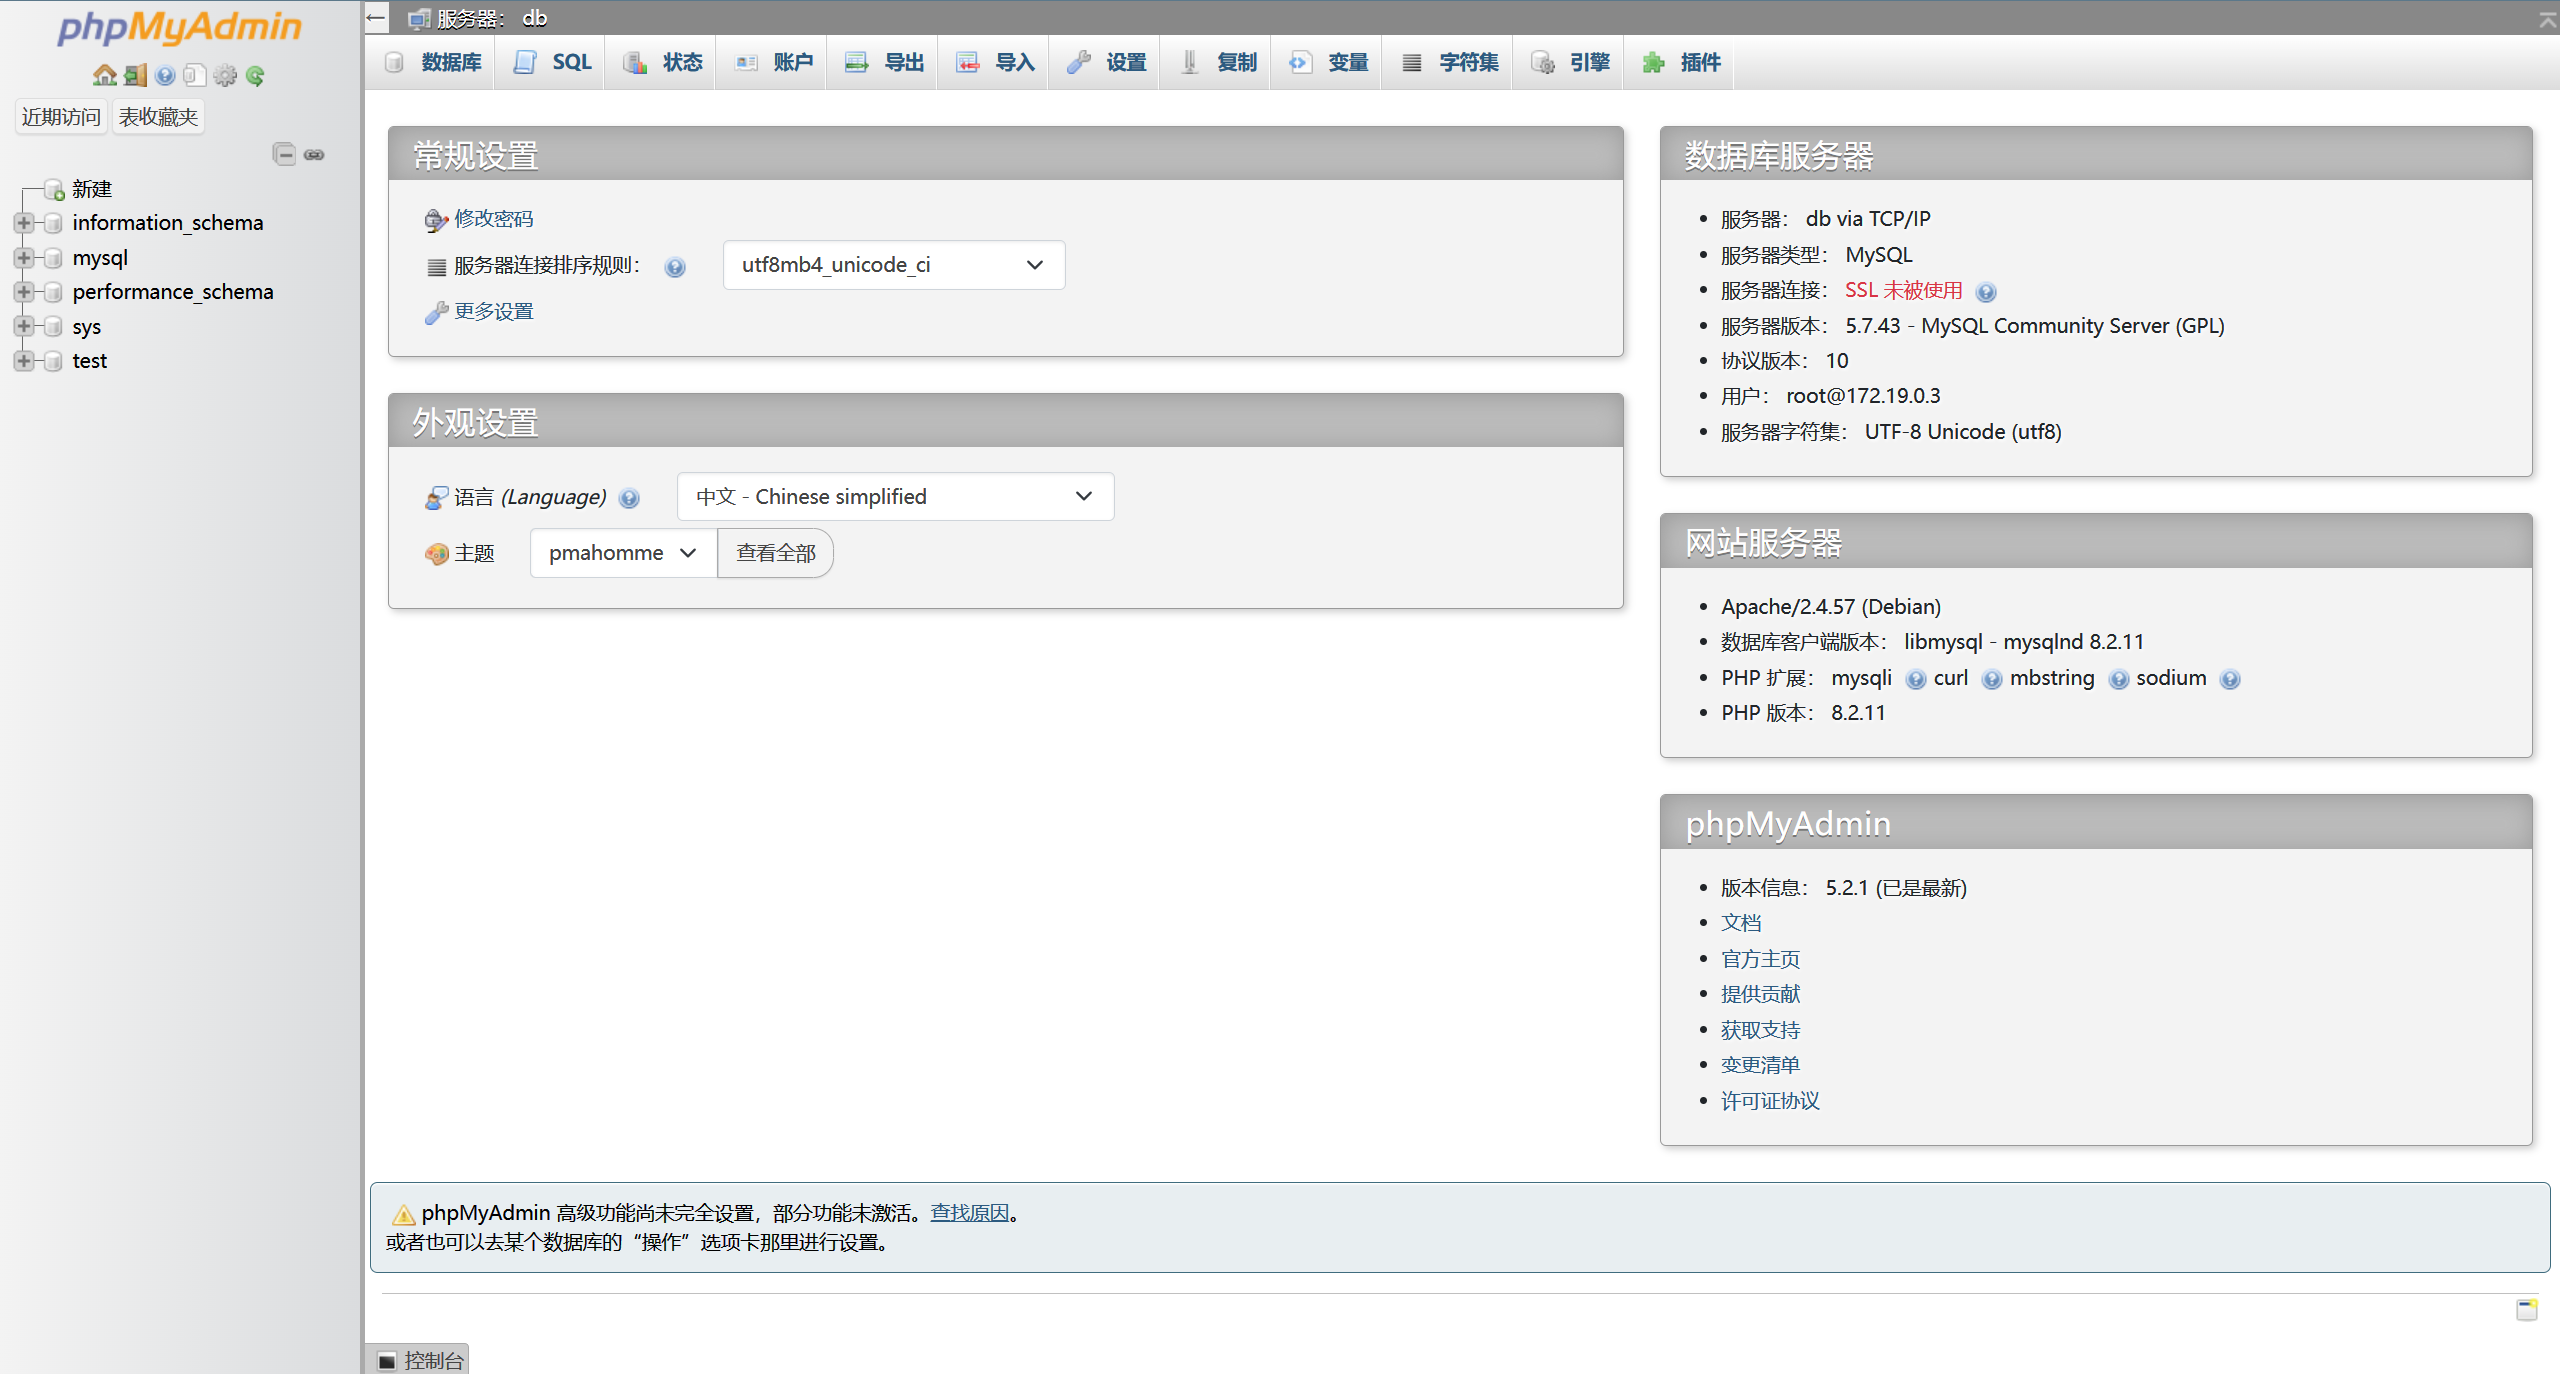Image resolution: width=2560 pixels, height=1374 pixels.
Task: Reload the navigation panel with the green arrow
Action: click(x=256, y=75)
